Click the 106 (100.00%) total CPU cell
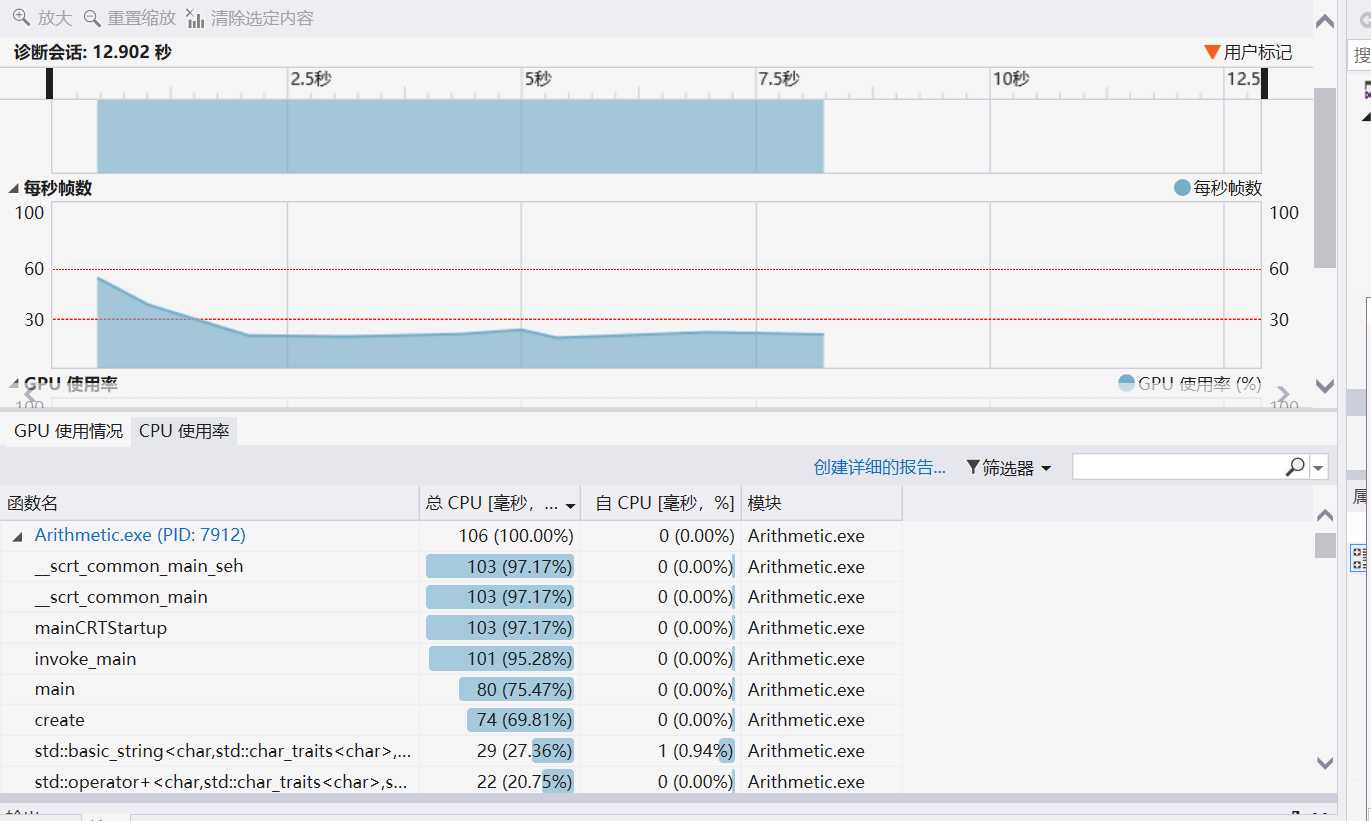Image resolution: width=1371 pixels, height=821 pixels. pyautogui.click(x=500, y=536)
